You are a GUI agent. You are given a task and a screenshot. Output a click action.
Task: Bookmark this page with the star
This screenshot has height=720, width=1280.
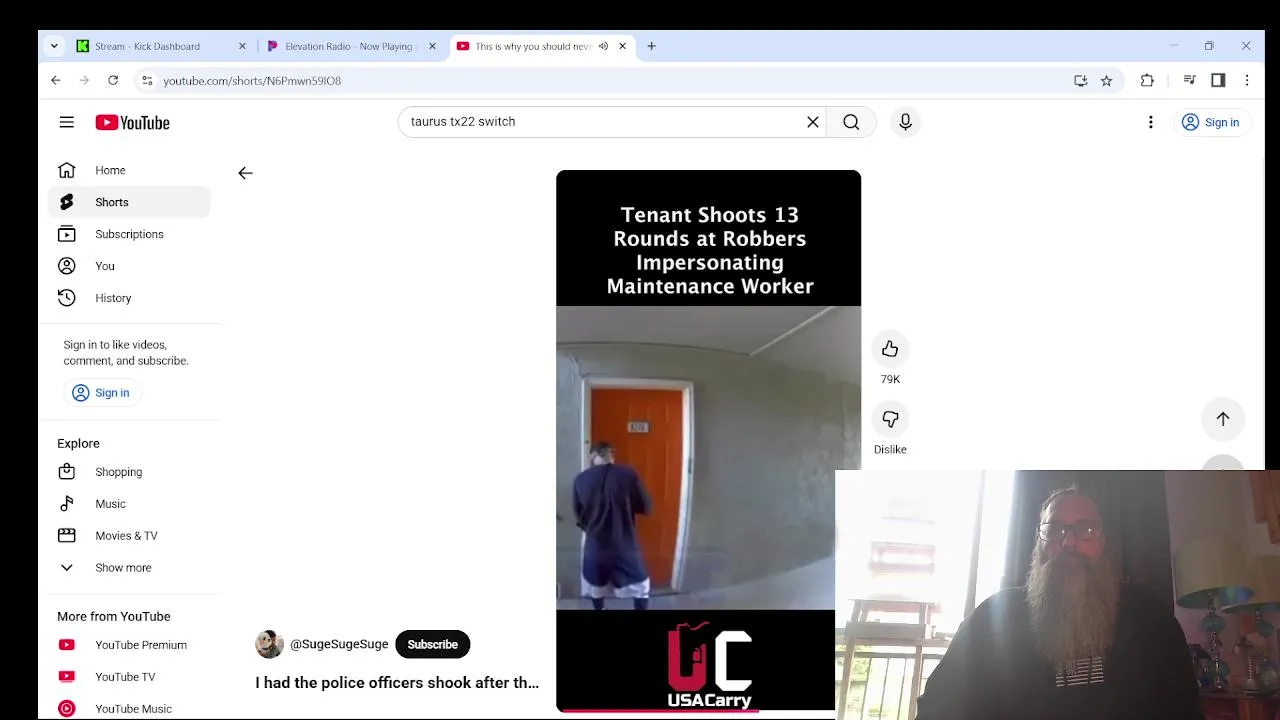(x=1106, y=81)
